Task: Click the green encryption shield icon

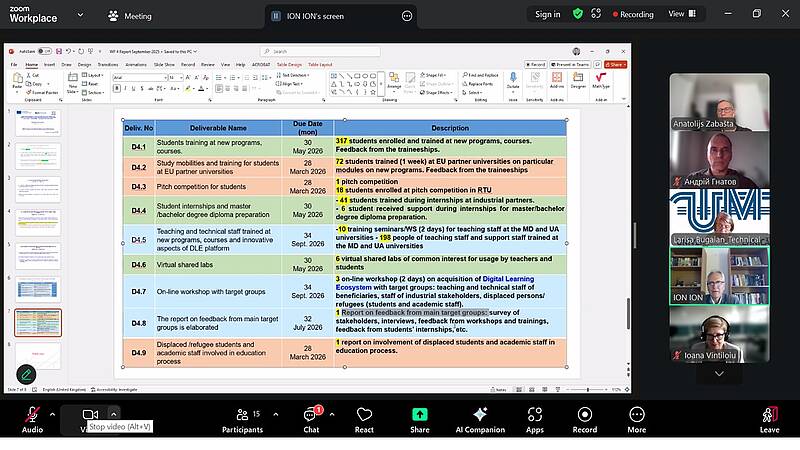Action: [578, 14]
